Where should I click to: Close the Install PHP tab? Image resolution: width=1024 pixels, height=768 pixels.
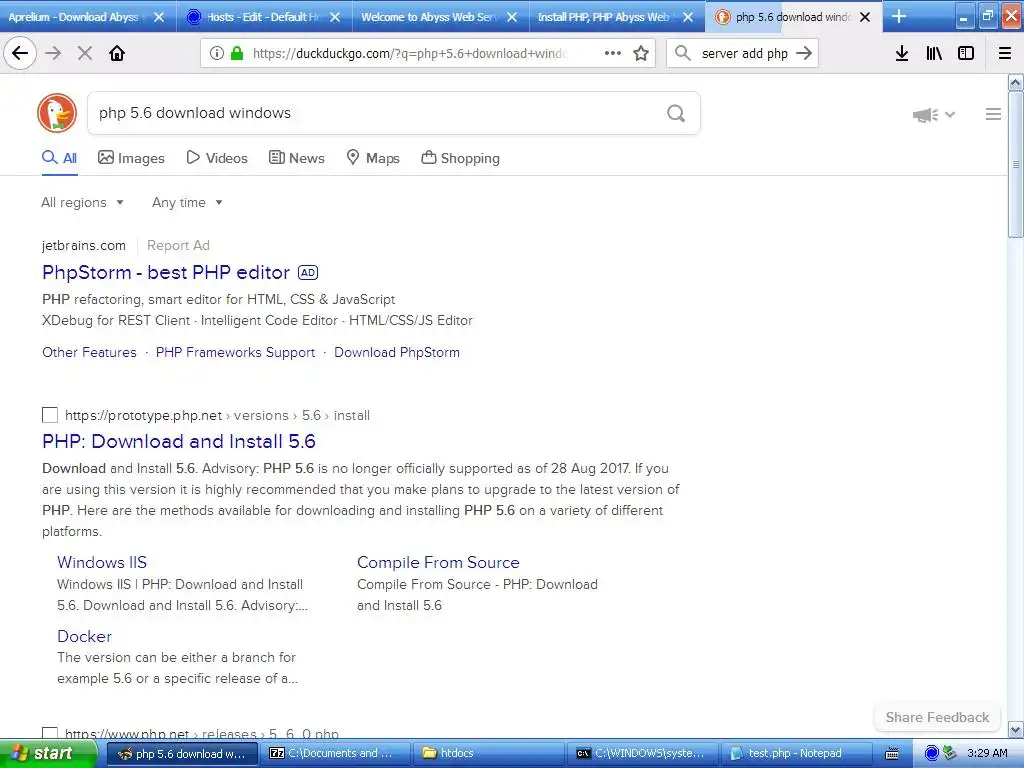coord(688,18)
